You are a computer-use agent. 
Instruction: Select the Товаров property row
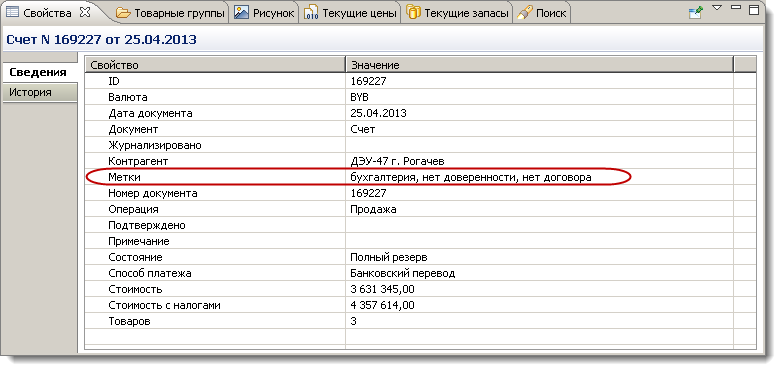click(420, 321)
